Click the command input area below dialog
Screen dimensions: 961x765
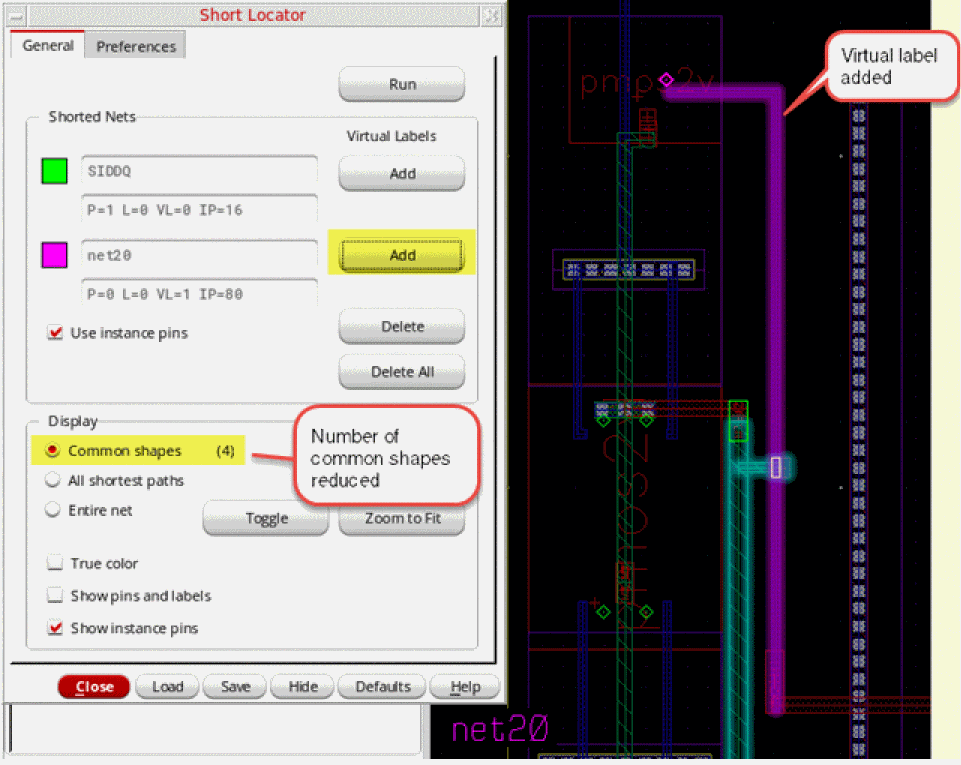coord(215,729)
